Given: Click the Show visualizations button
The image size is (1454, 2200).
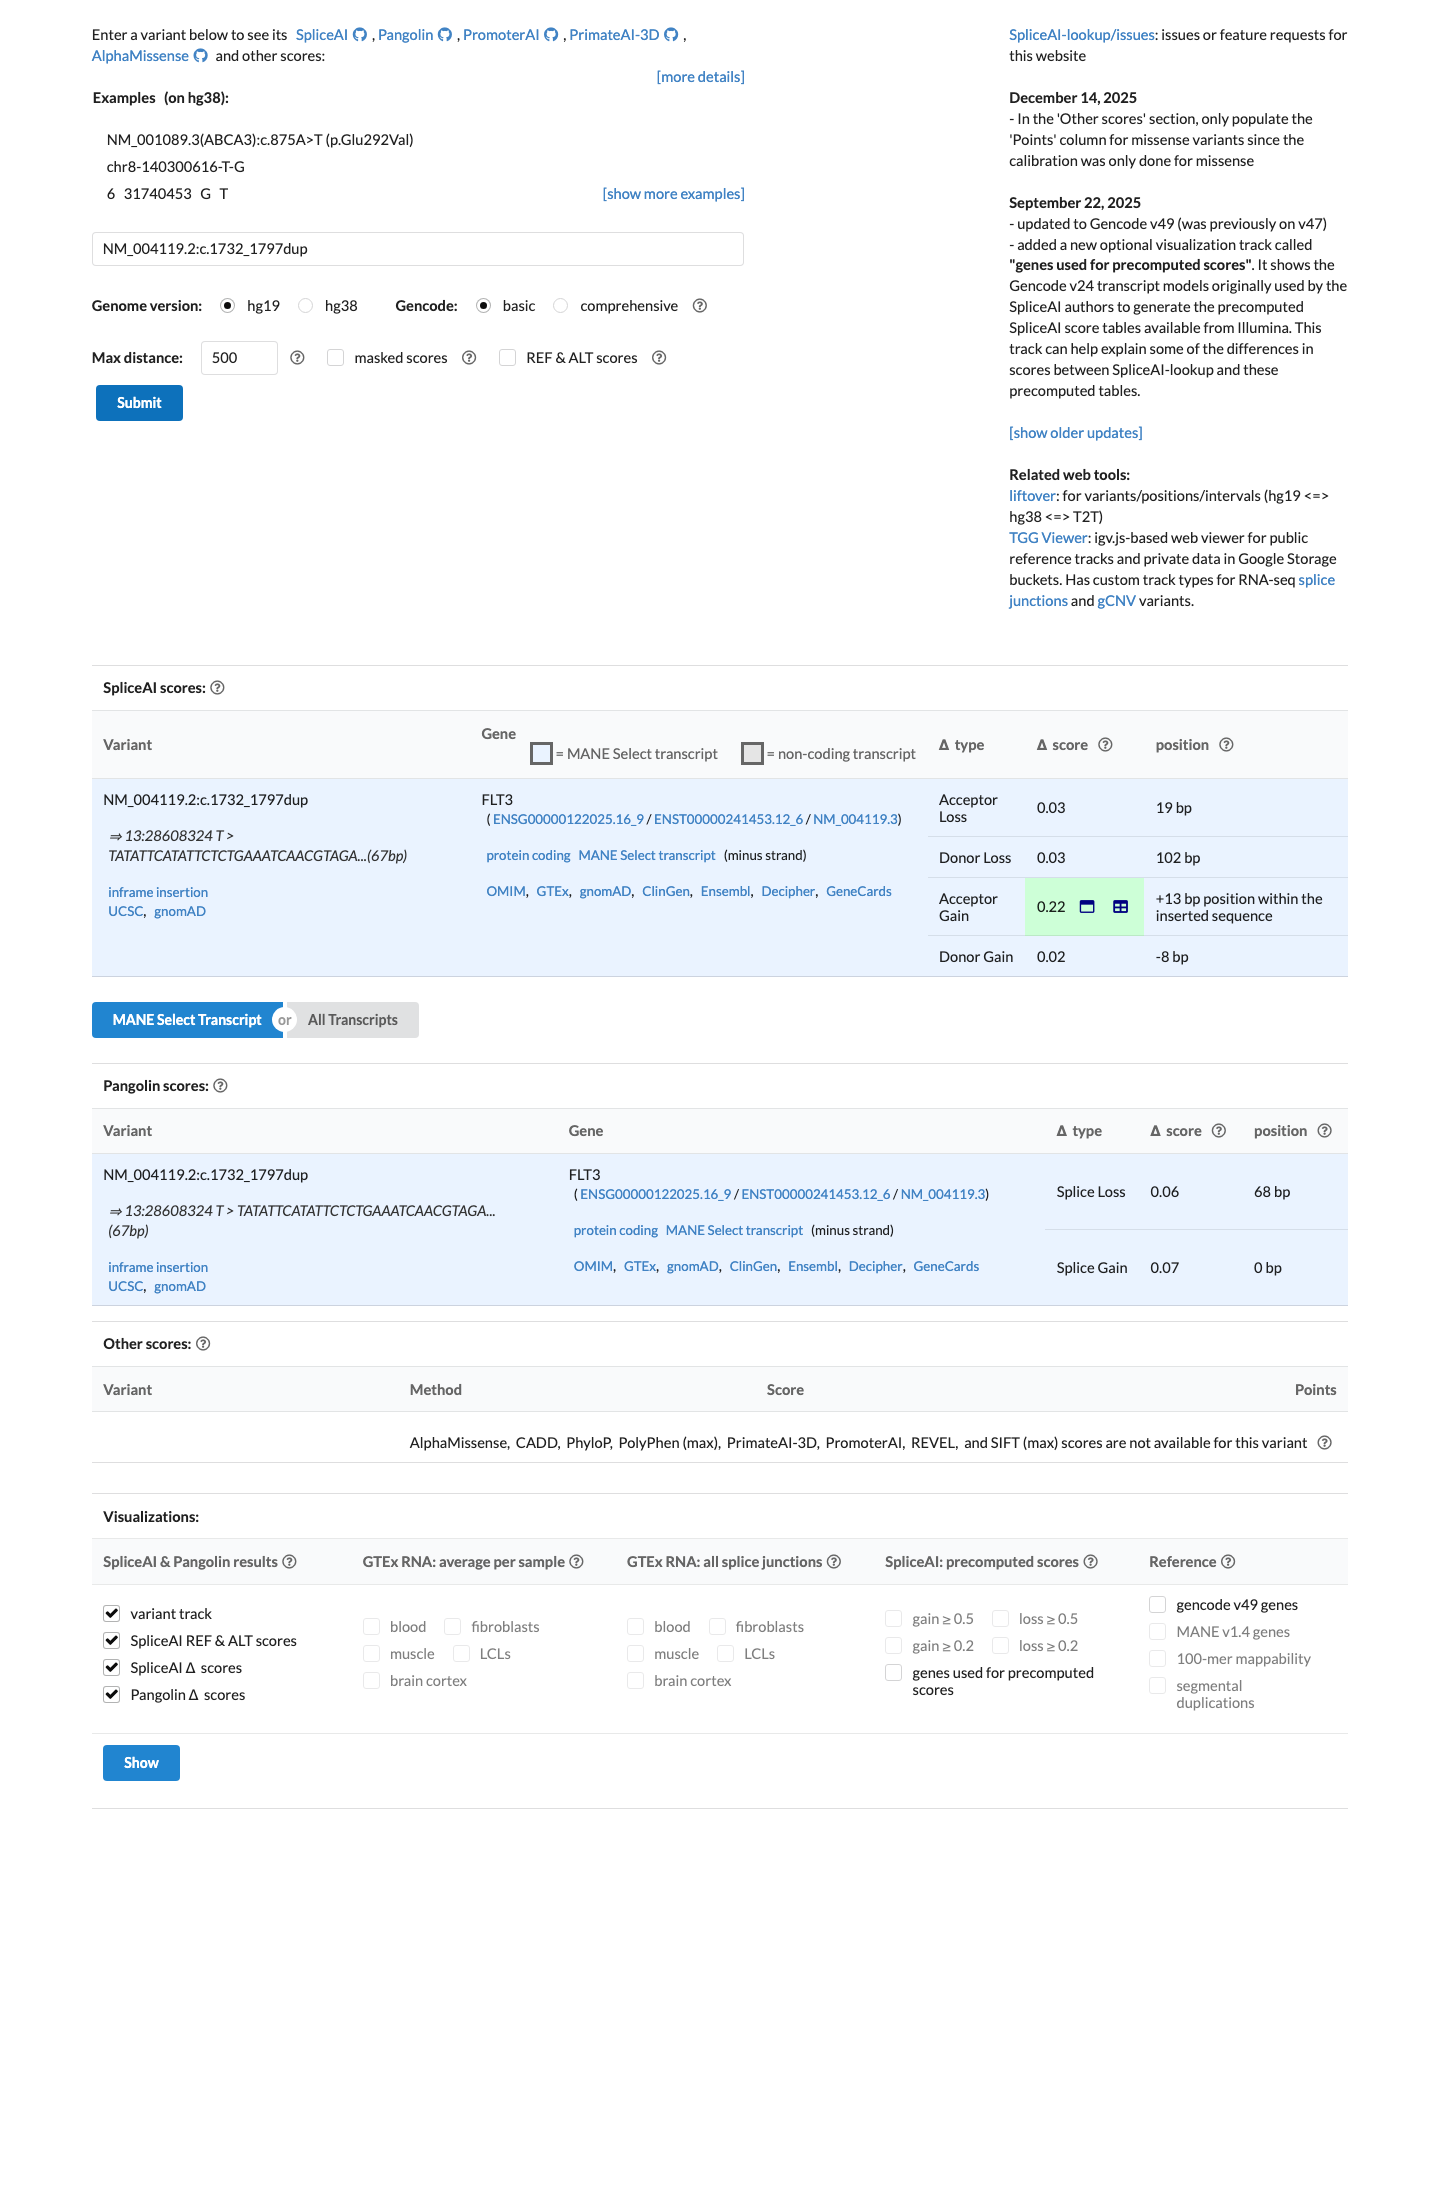Looking at the screenshot, I should (x=141, y=1763).
